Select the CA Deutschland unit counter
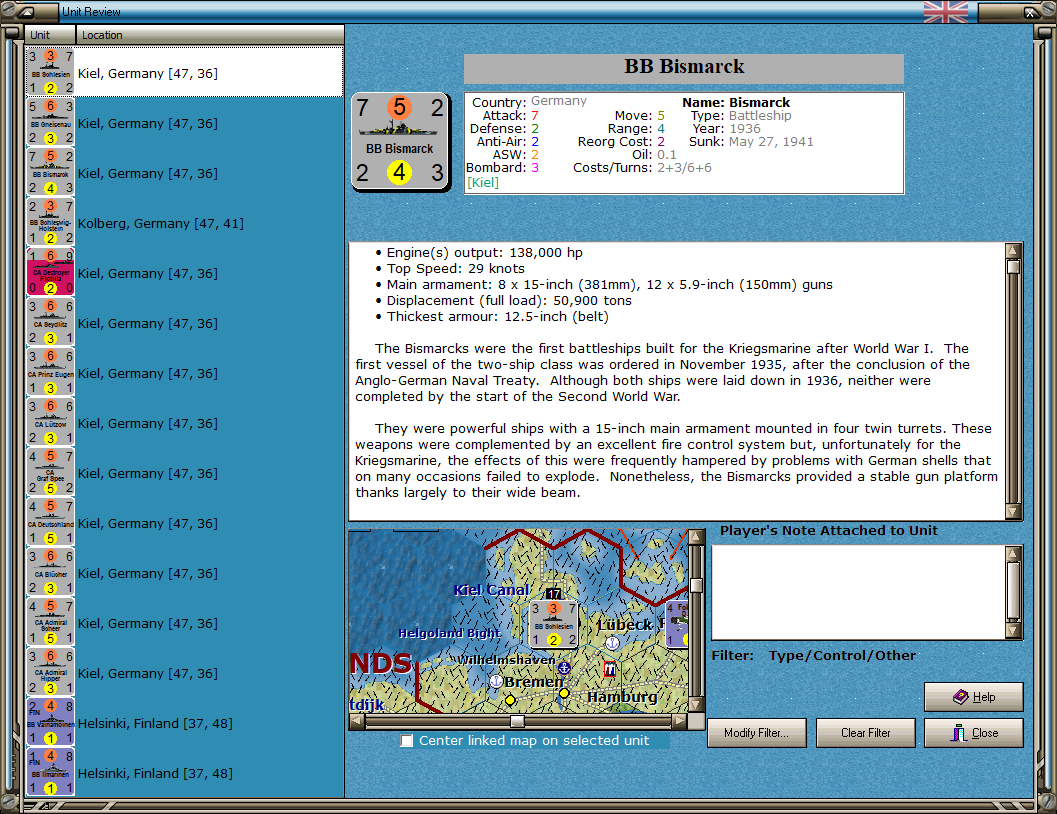The height and width of the screenshot is (814, 1057). click(x=50, y=522)
